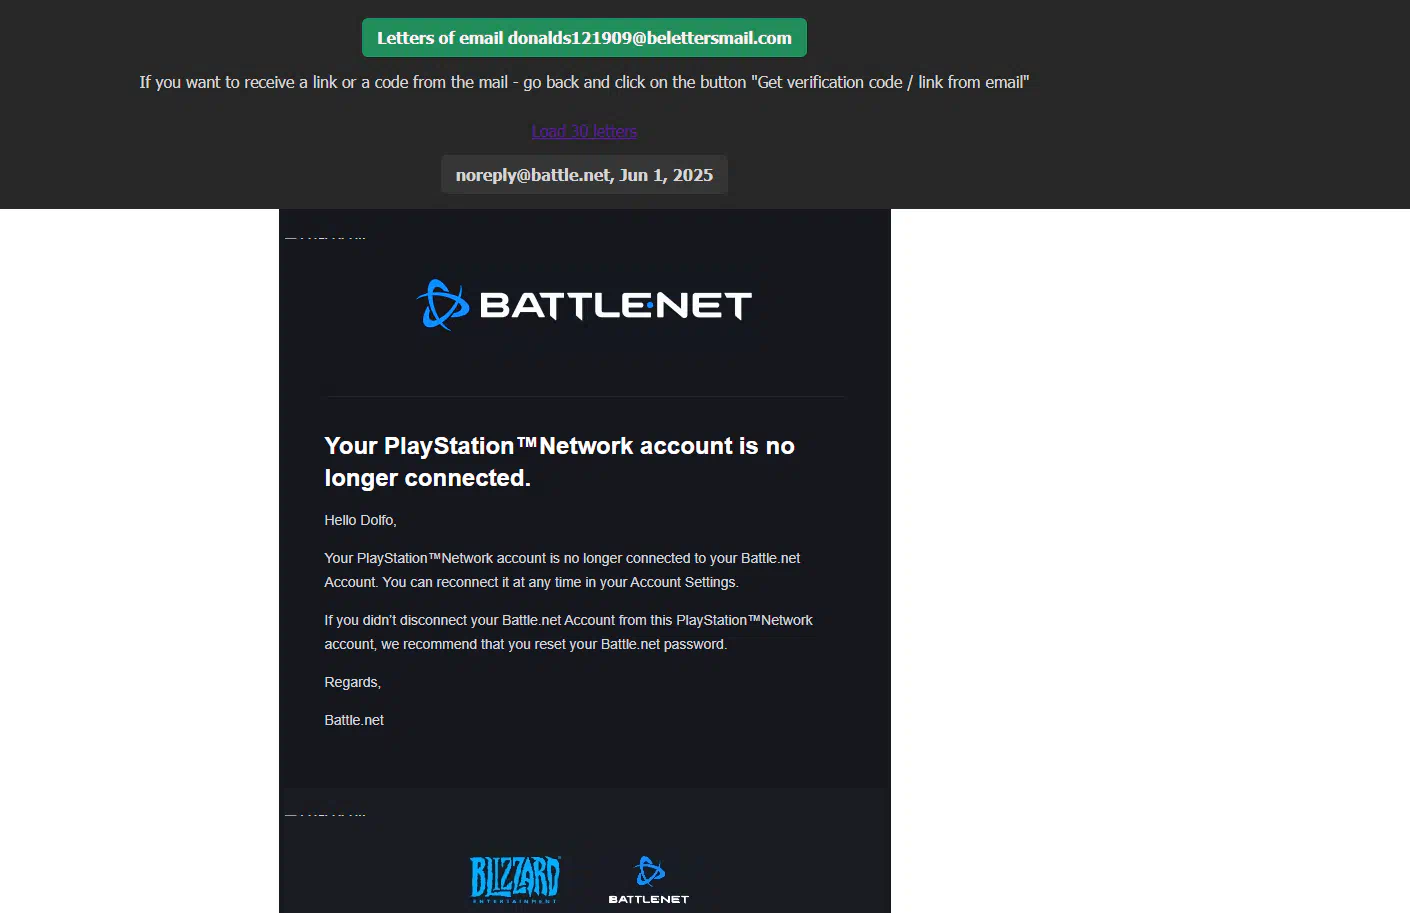This screenshot has width=1410, height=913.
Task: Click the Battle.net logo in the email header
Action: [x=584, y=305]
